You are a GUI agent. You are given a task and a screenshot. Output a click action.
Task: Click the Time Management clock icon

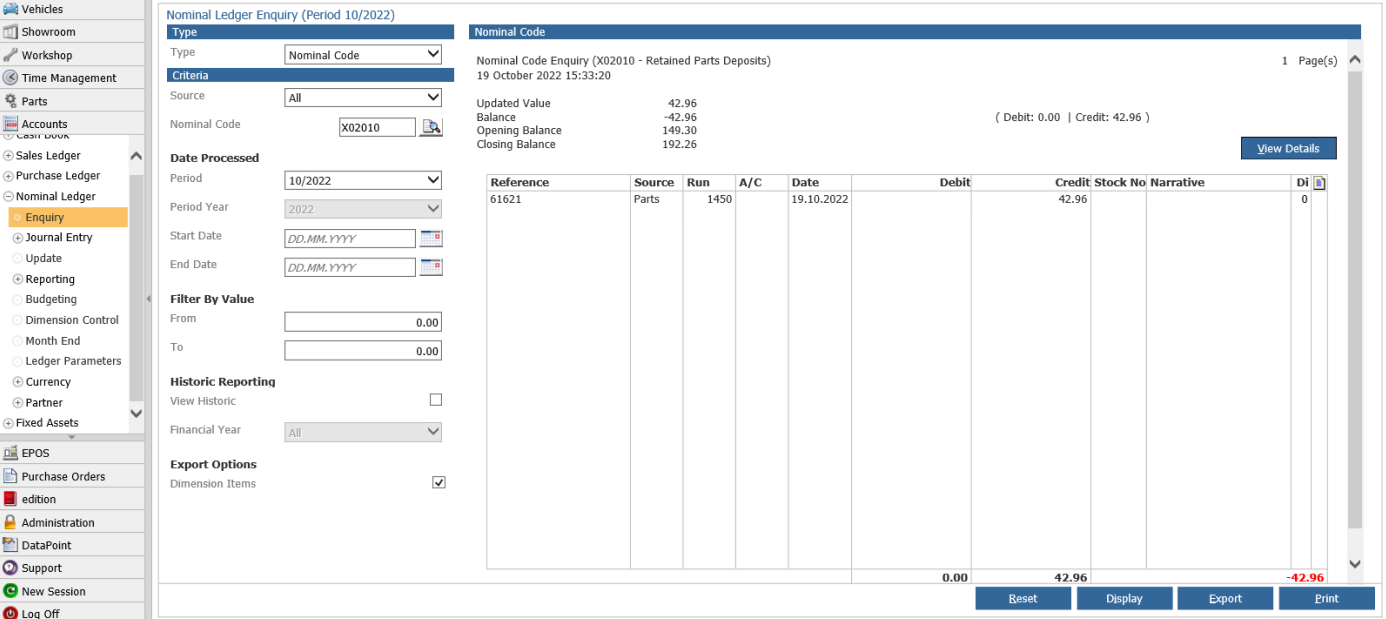click(x=10, y=78)
